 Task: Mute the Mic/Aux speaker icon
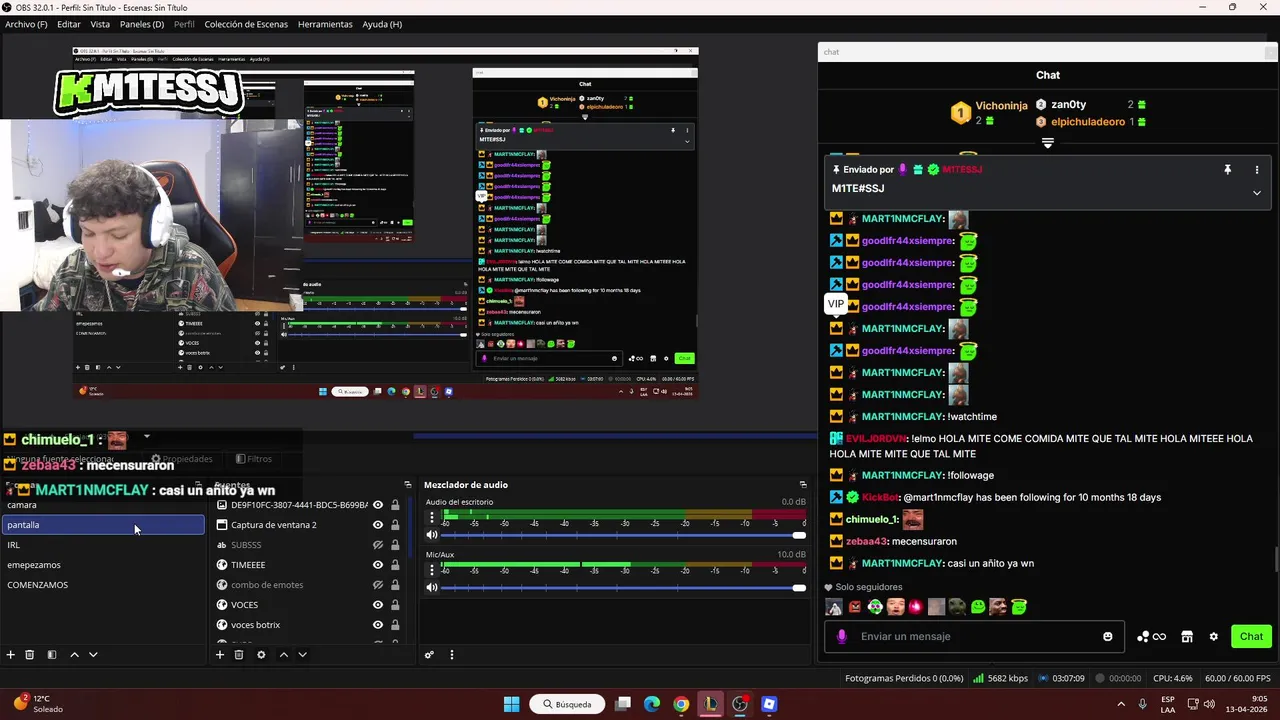click(x=432, y=587)
